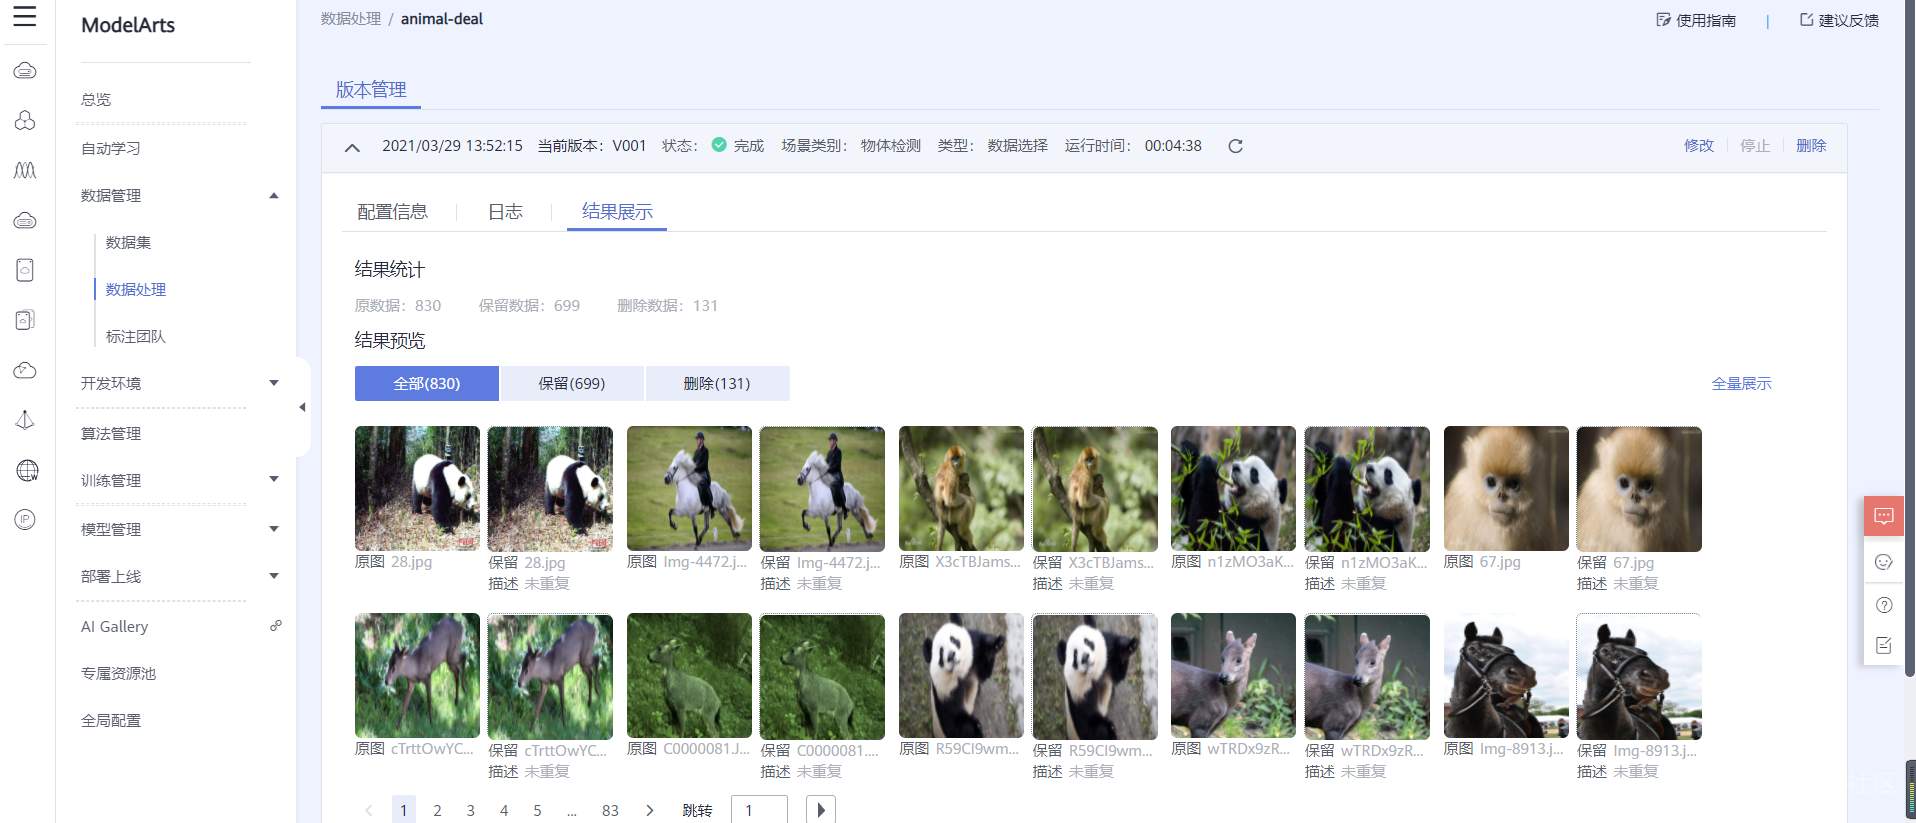Click the page jump input field

pos(759,810)
